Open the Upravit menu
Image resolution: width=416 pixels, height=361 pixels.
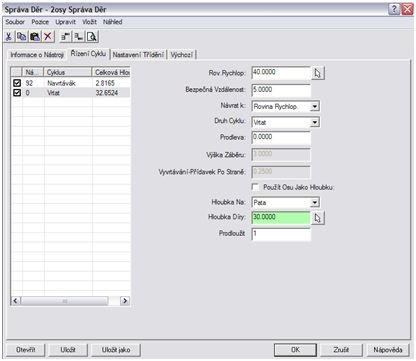point(65,22)
